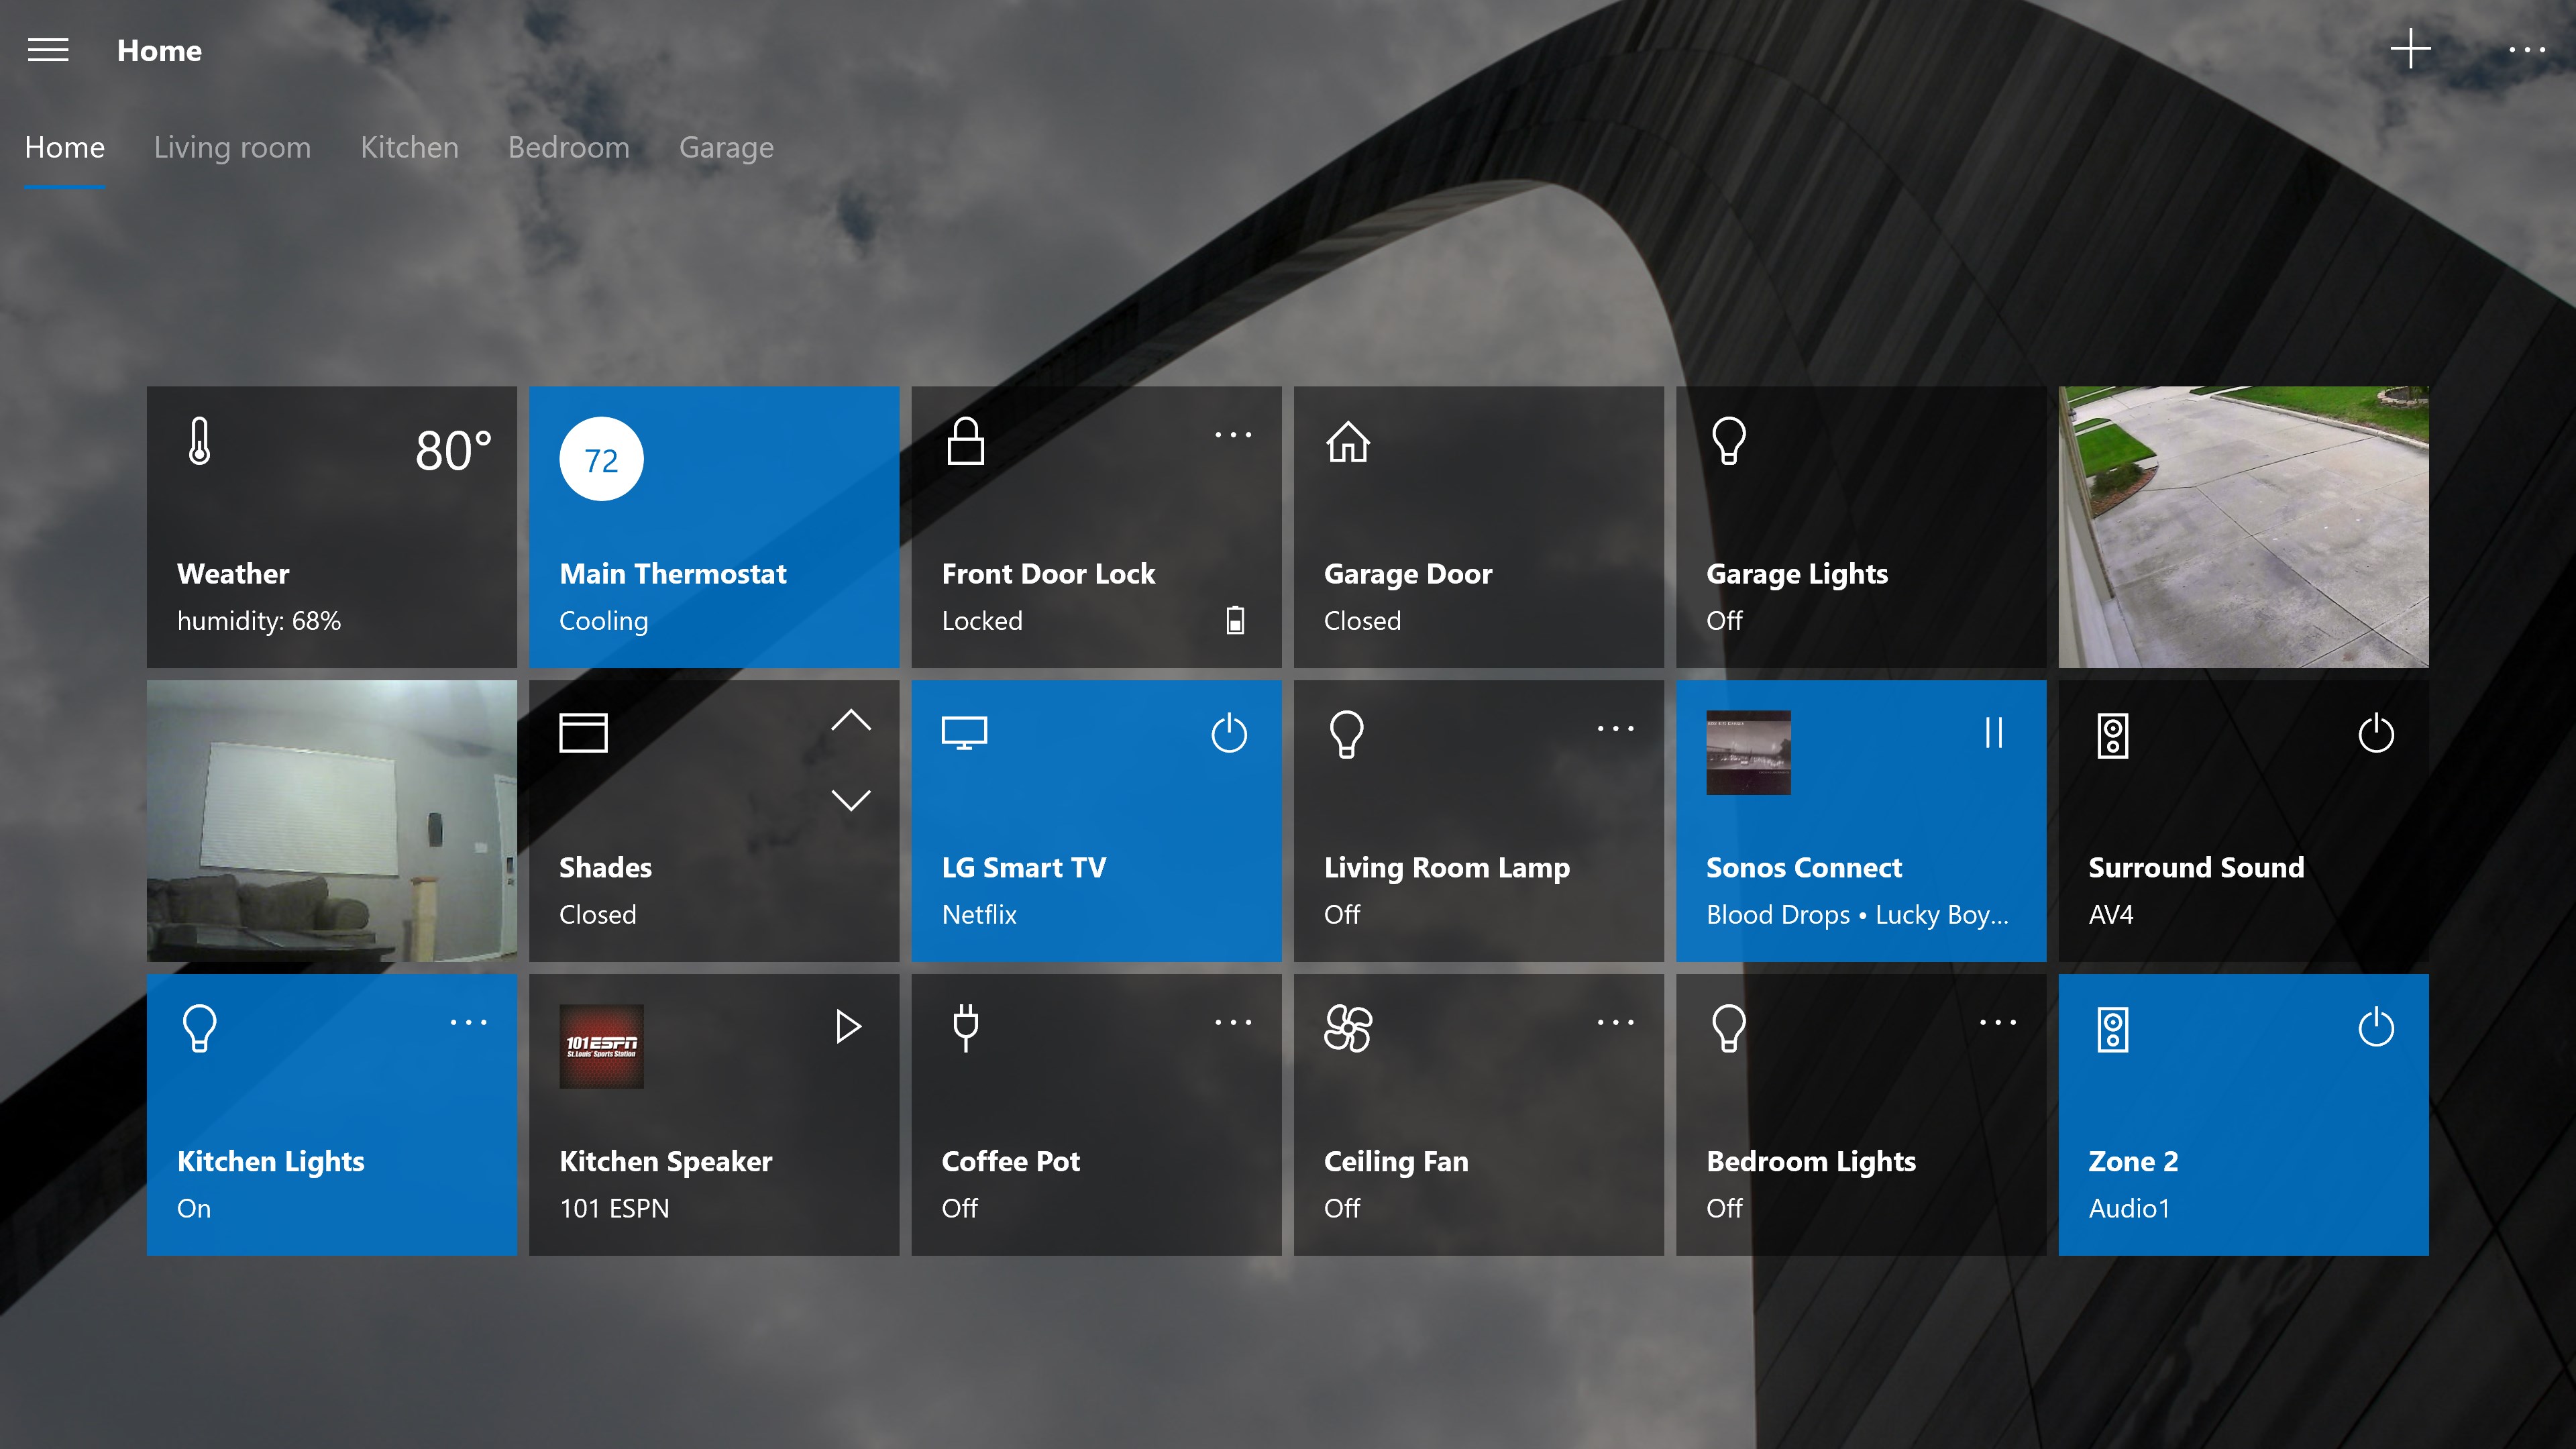Raise the Shades with the up chevron

[x=852, y=721]
